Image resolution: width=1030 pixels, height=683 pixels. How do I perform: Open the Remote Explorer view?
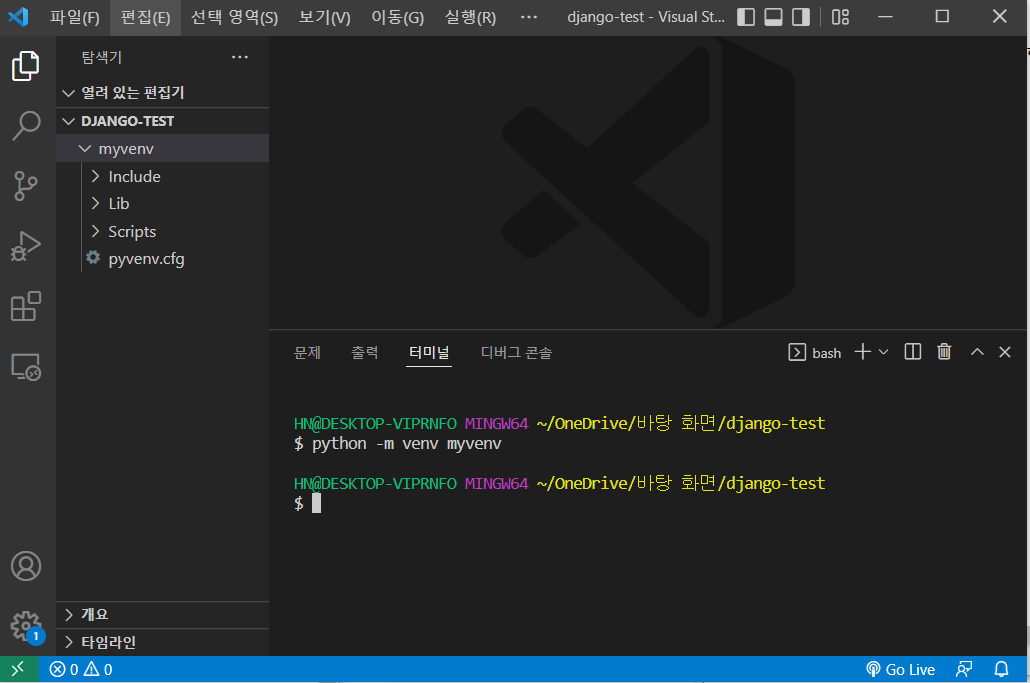pos(26,366)
